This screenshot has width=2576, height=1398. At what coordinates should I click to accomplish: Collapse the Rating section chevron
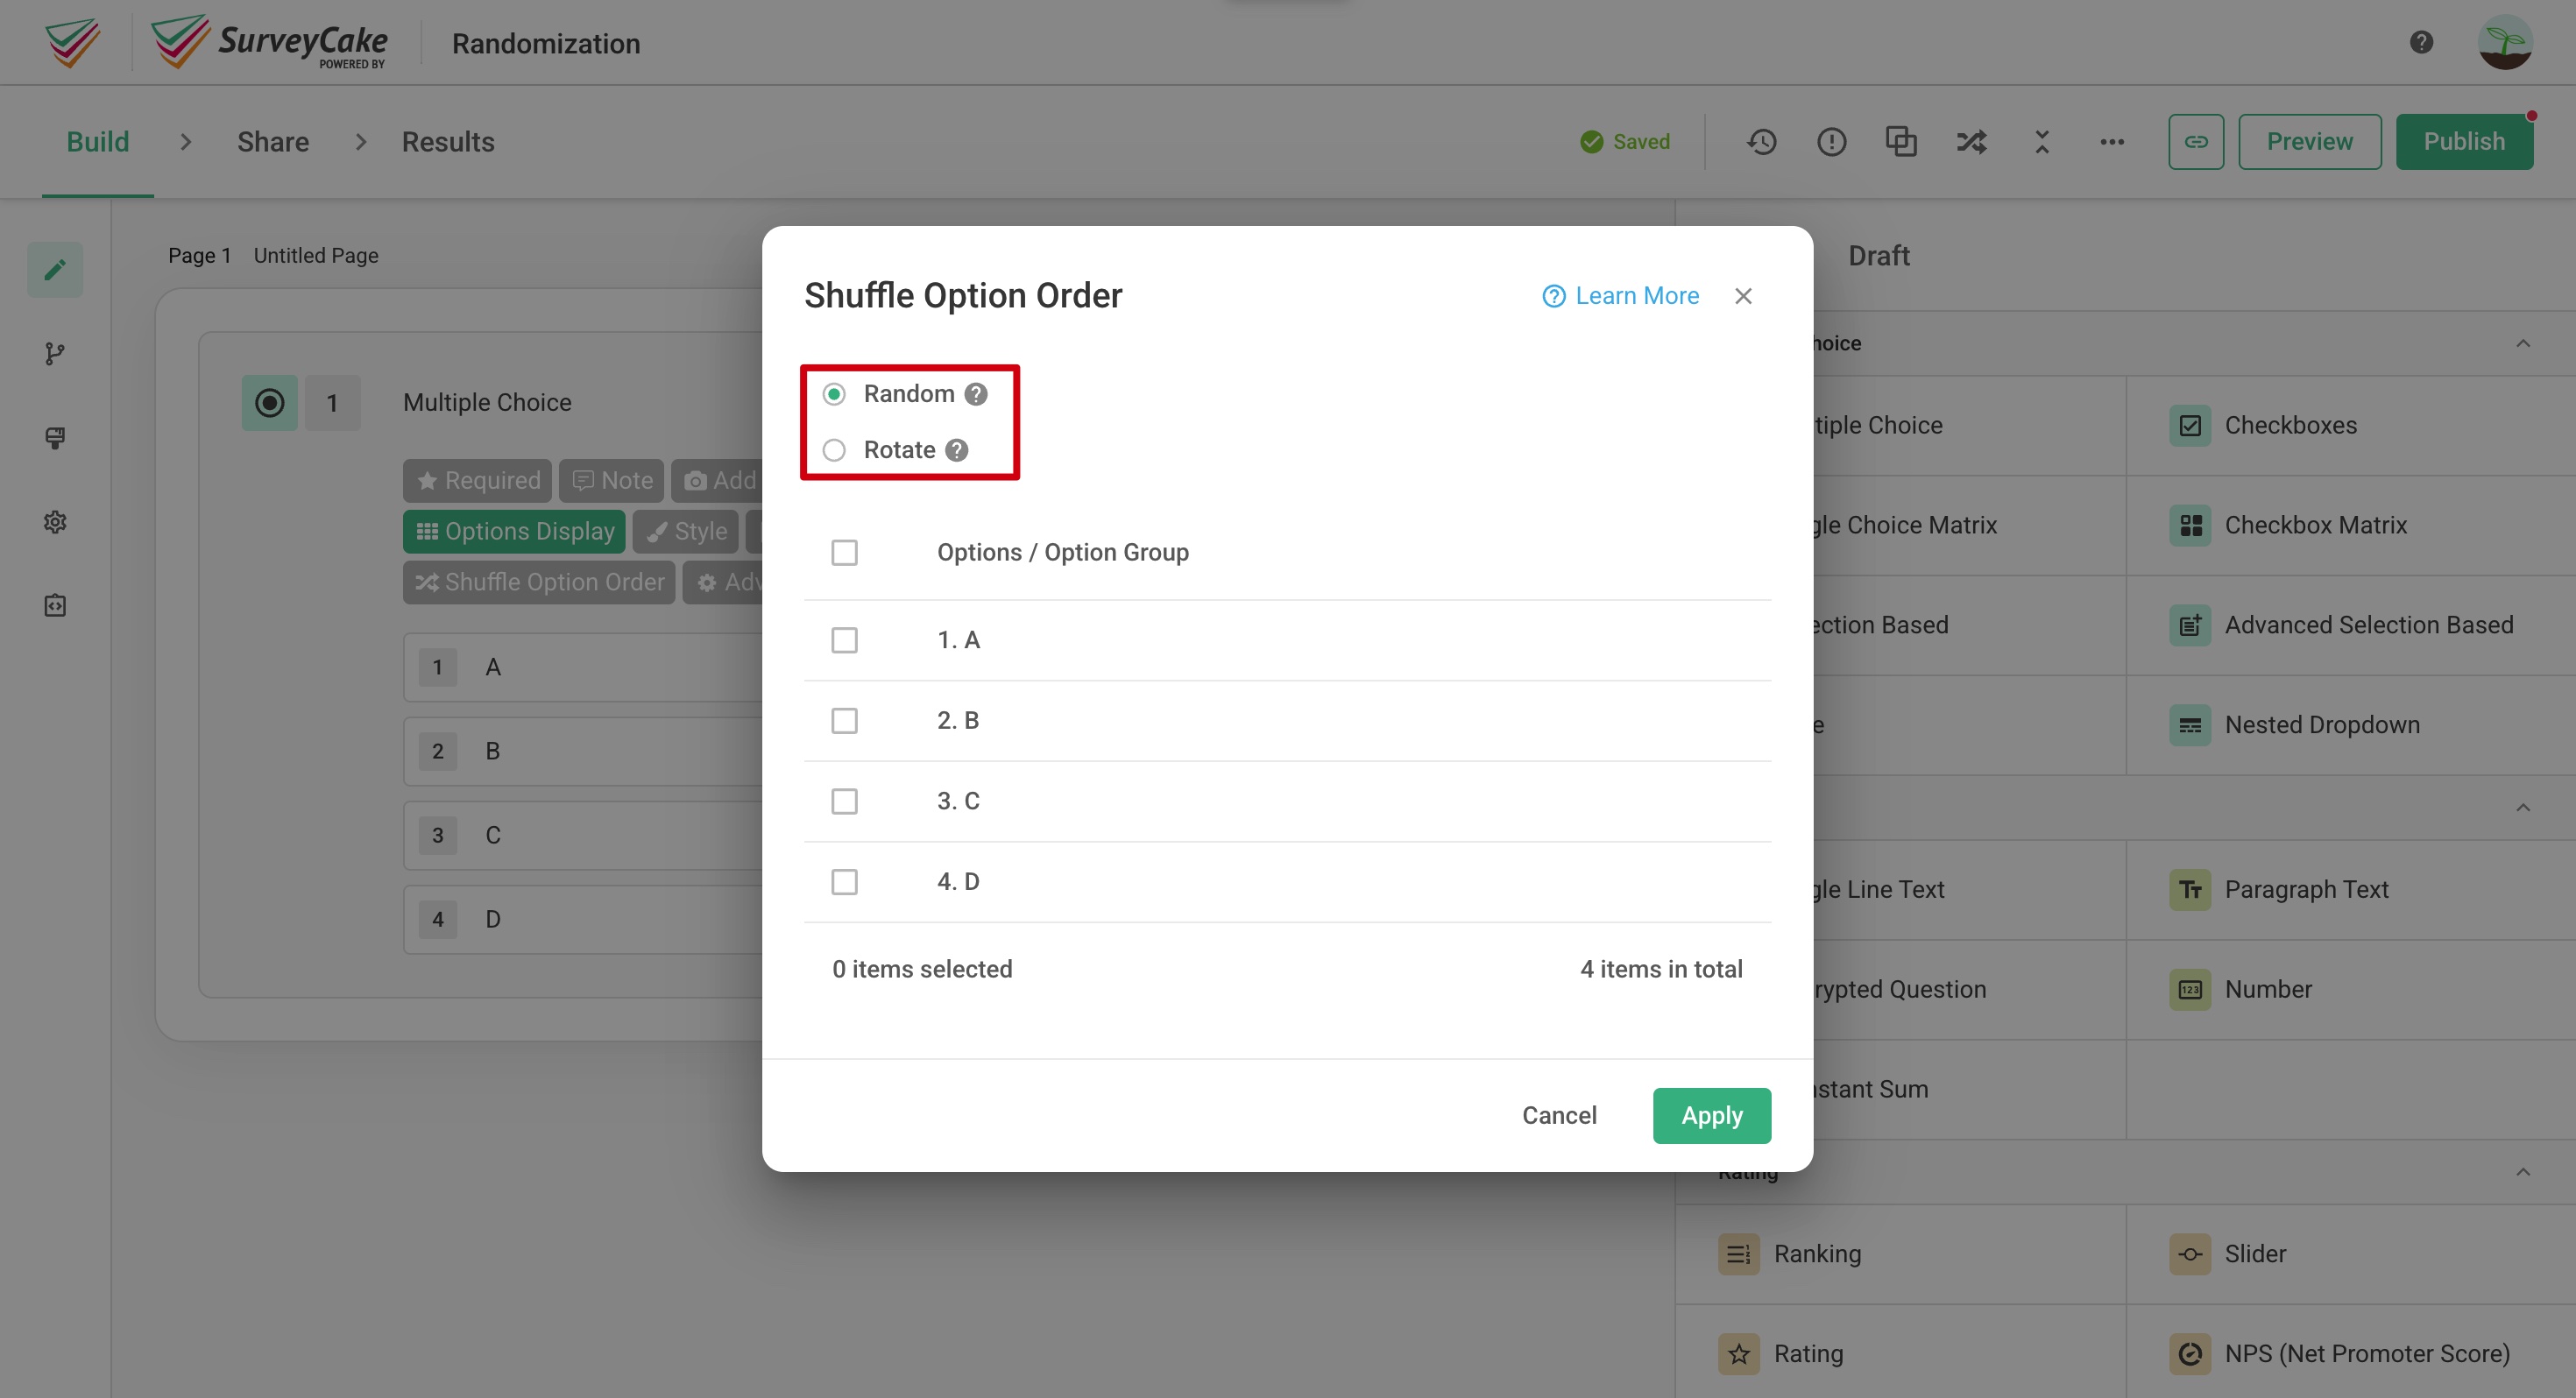pyautogui.click(x=2523, y=1171)
